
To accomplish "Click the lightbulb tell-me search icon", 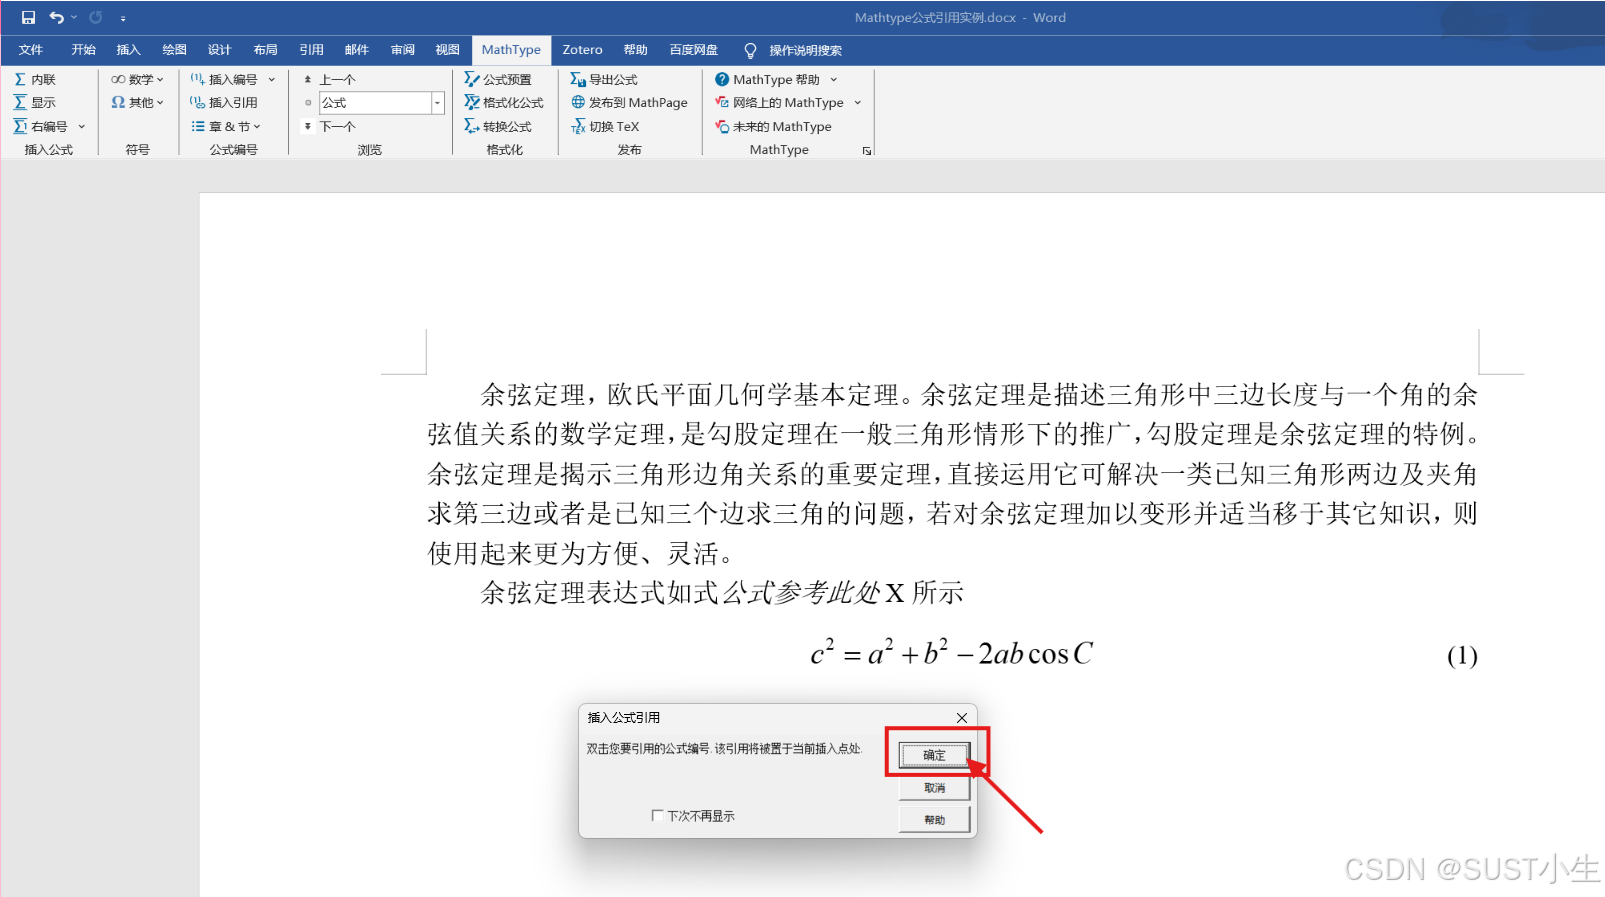I will [x=750, y=50].
